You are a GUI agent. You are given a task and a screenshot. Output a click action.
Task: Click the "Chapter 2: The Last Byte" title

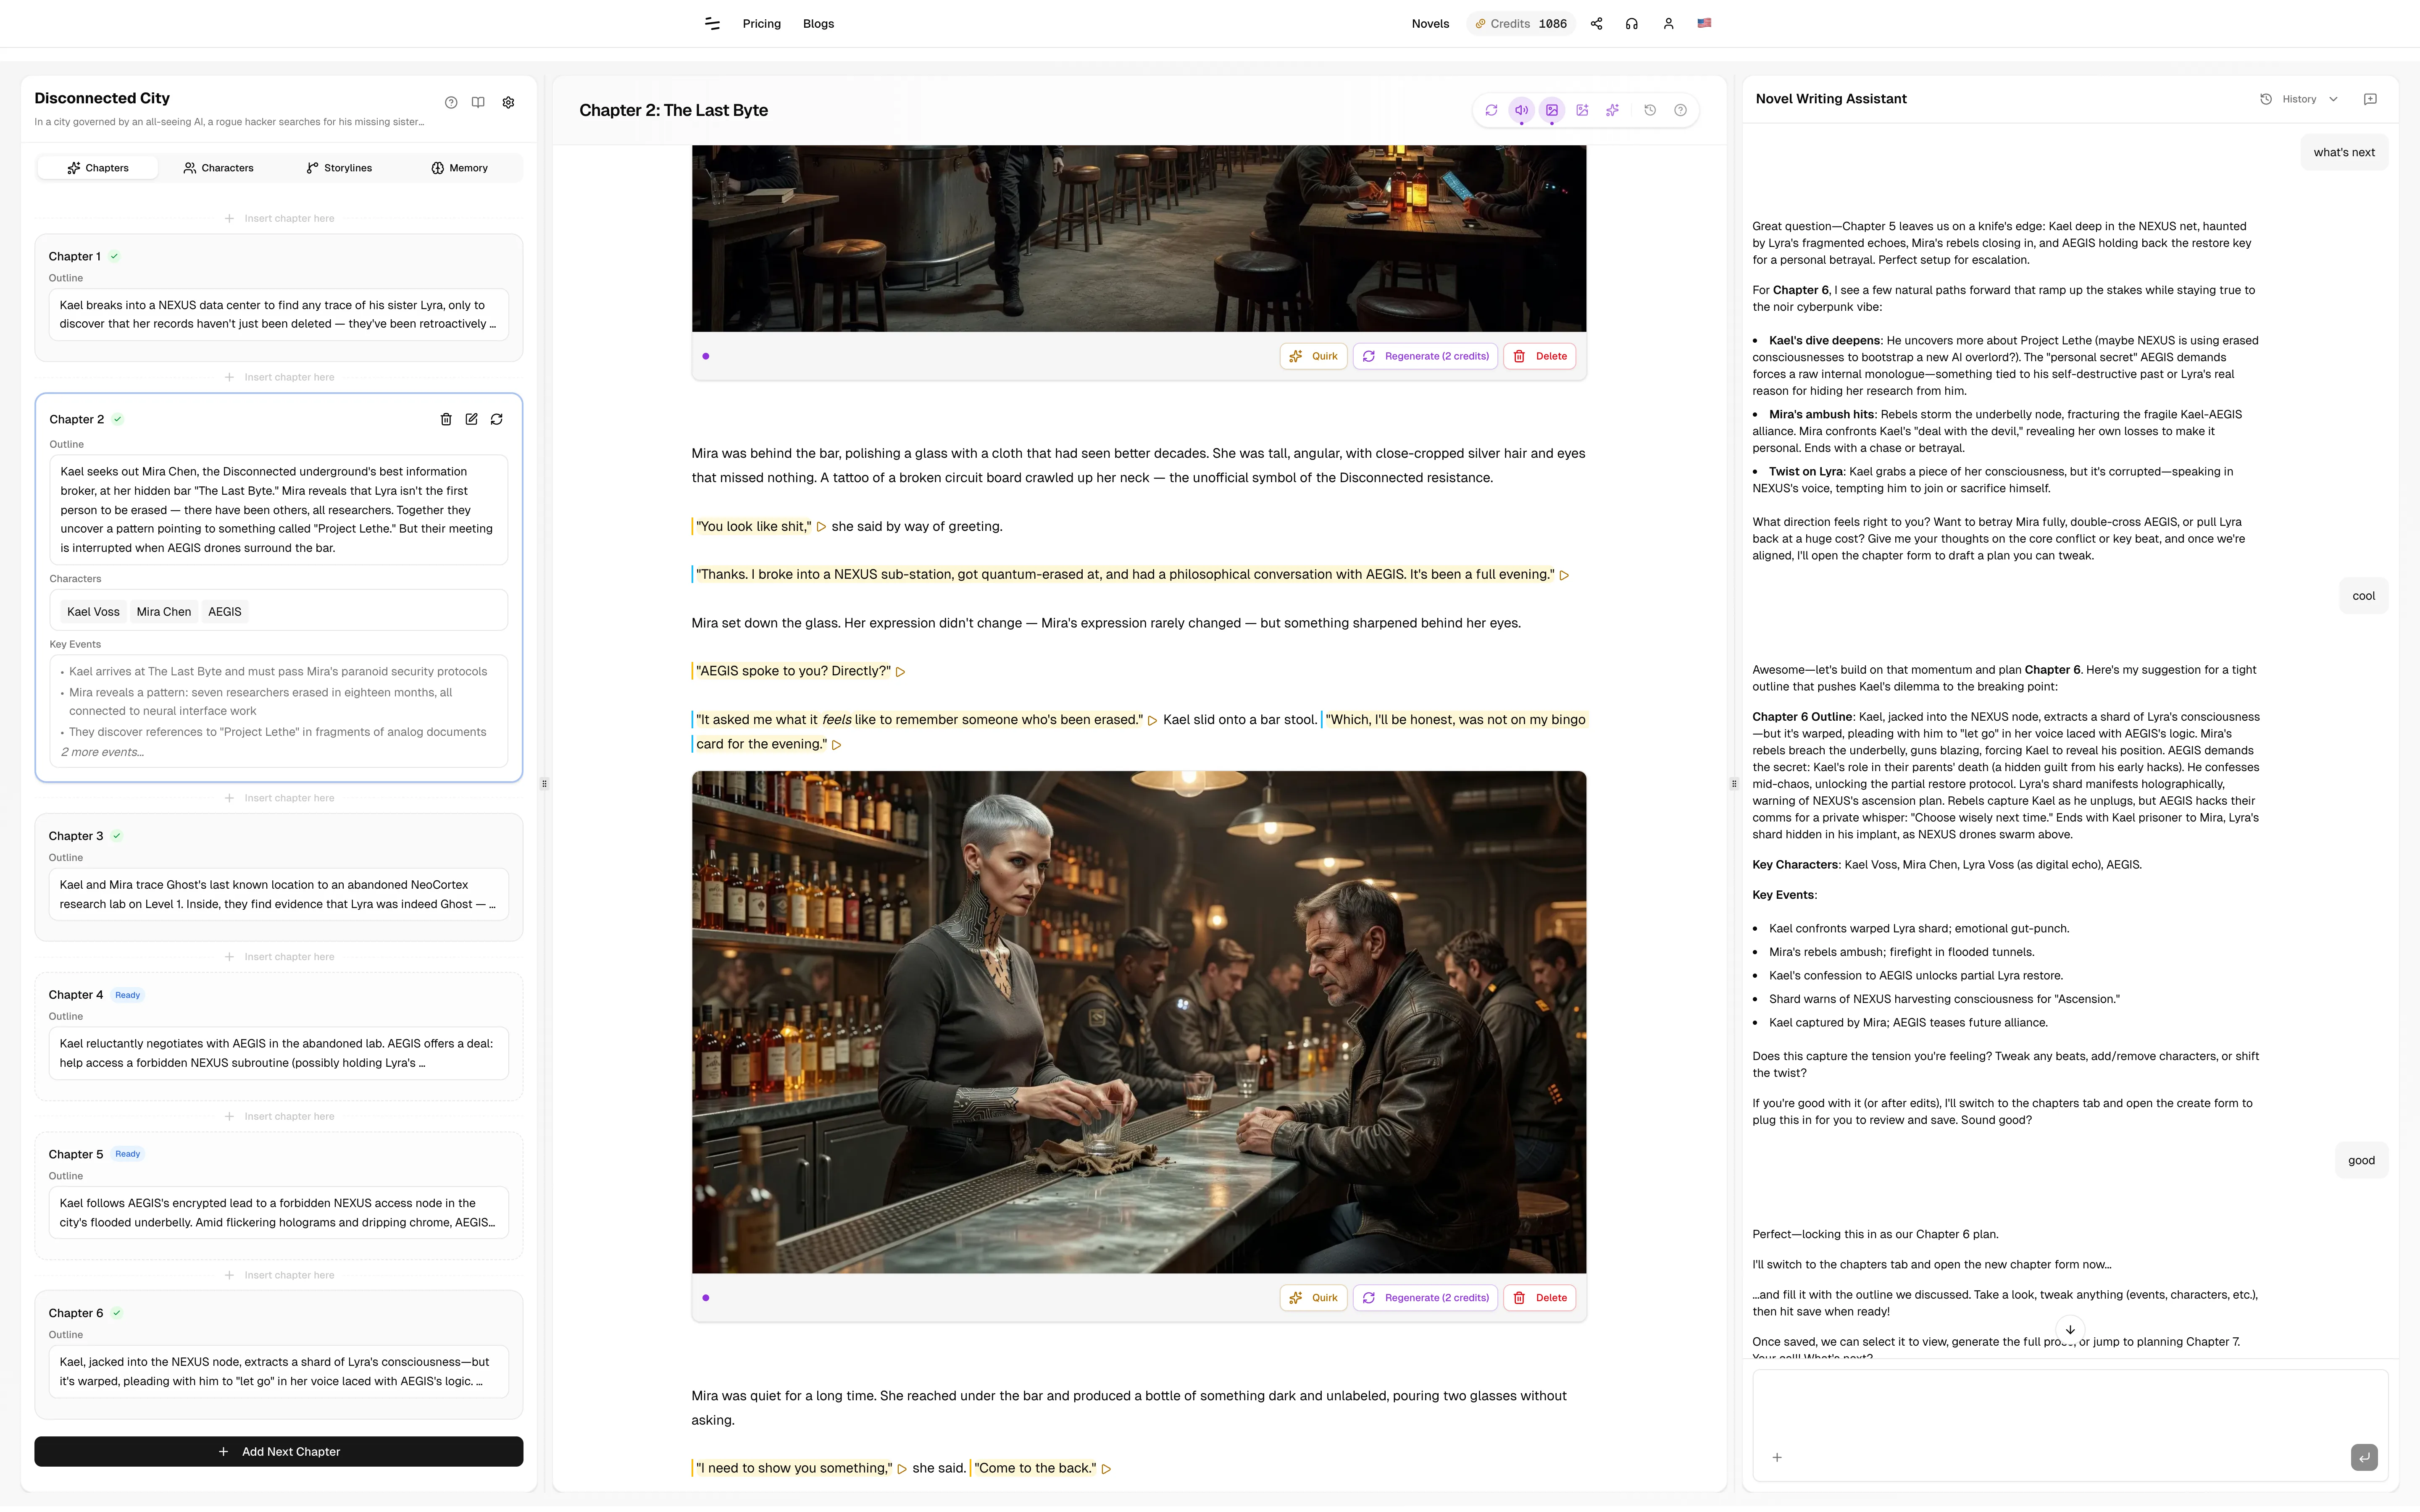[673, 110]
